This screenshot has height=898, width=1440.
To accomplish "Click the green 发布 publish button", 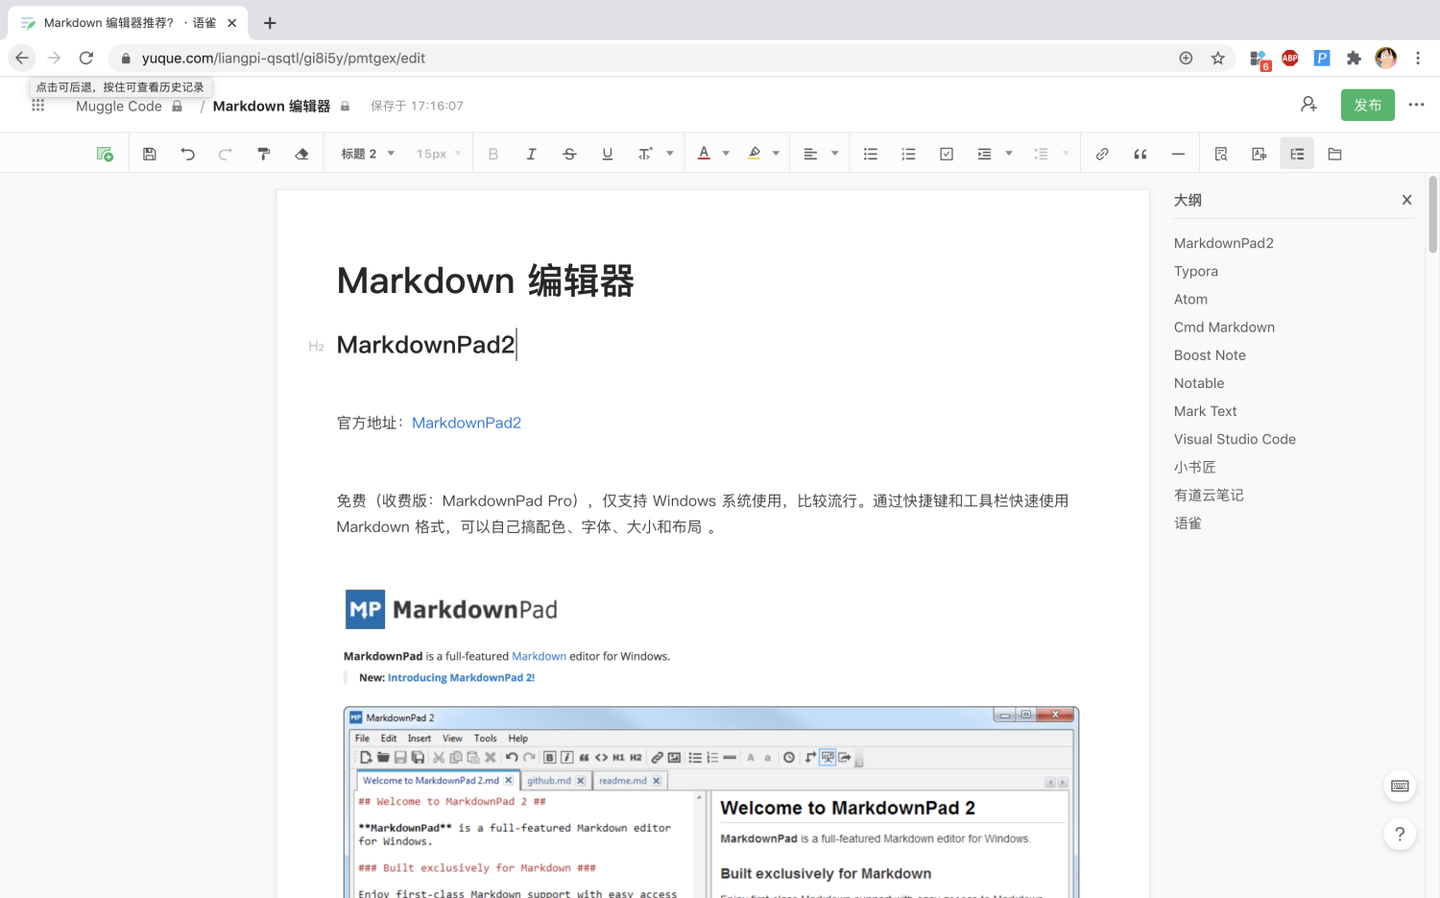I will click(x=1367, y=104).
